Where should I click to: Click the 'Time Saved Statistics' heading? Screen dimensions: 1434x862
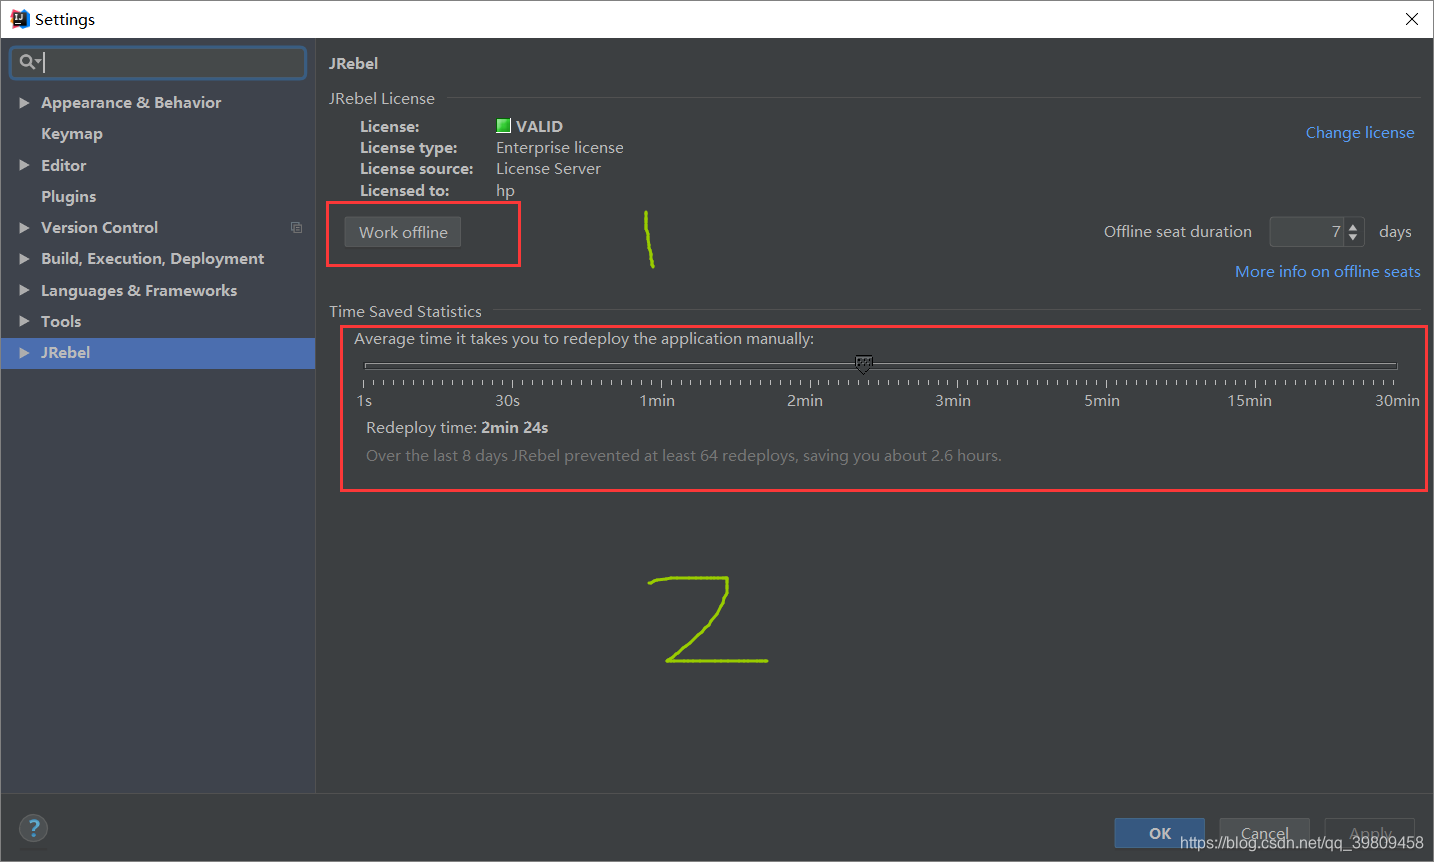(x=405, y=312)
